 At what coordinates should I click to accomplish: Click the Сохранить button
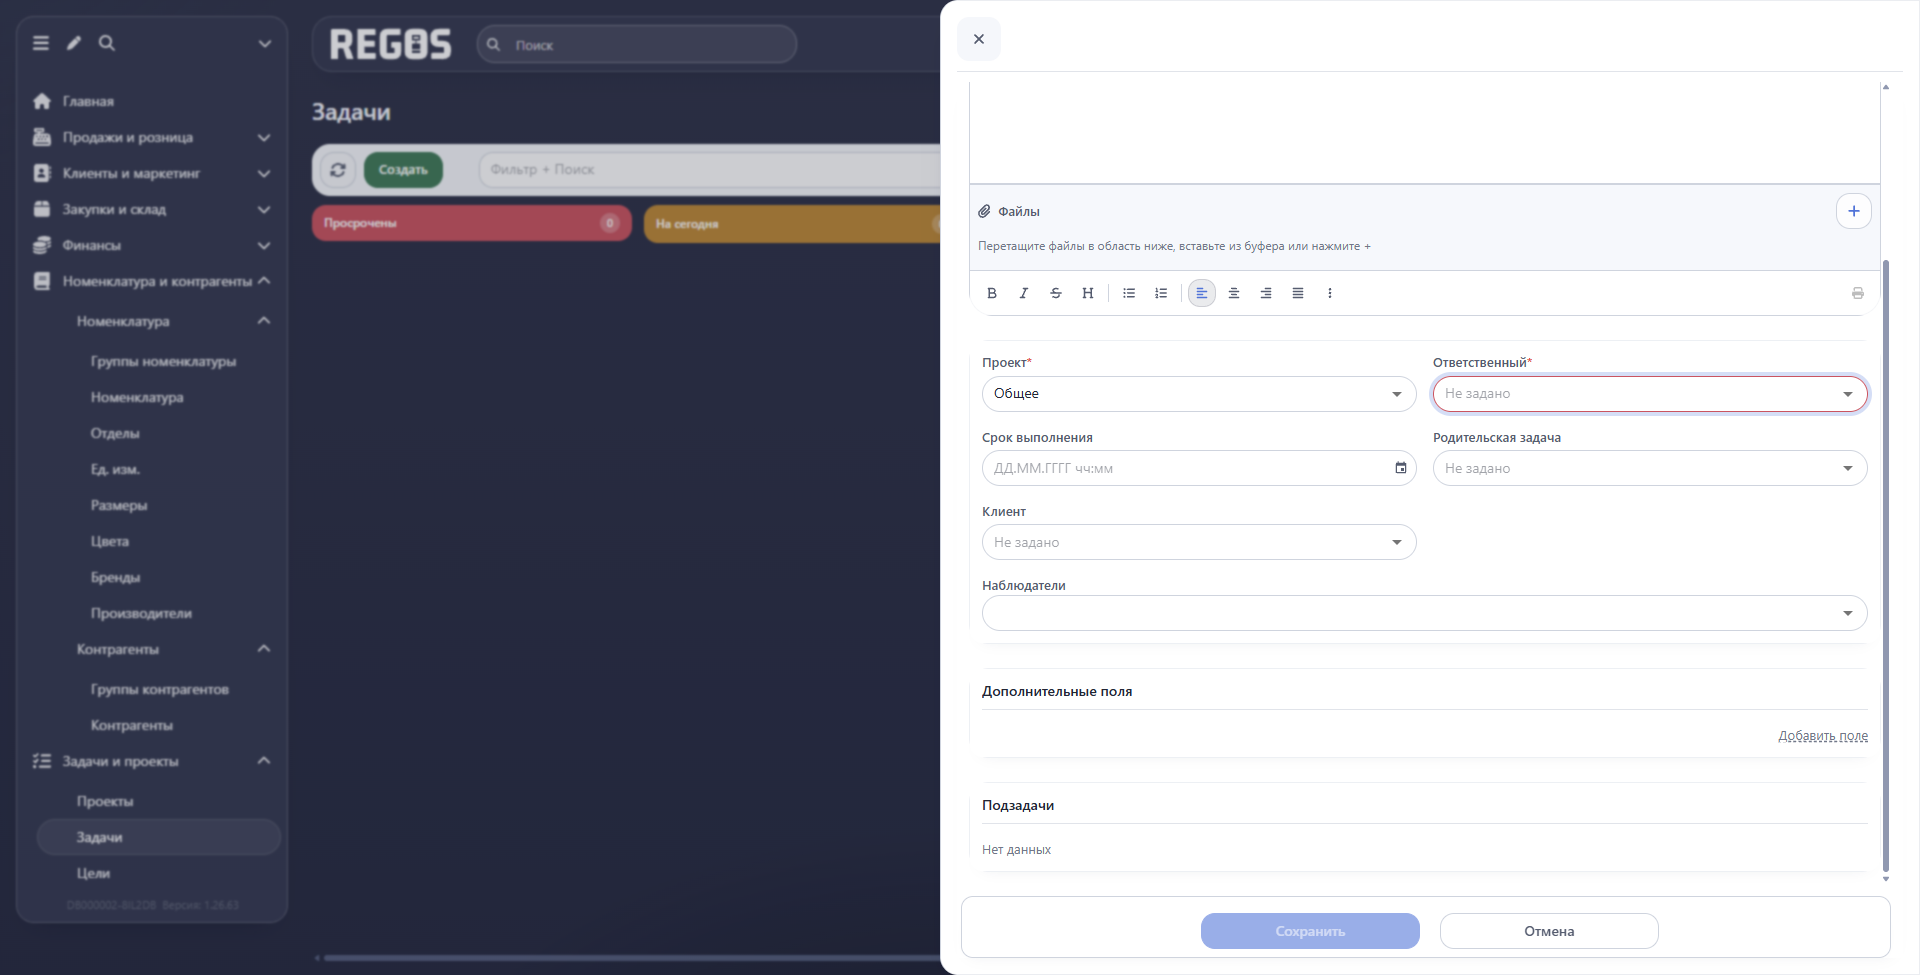(1310, 931)
